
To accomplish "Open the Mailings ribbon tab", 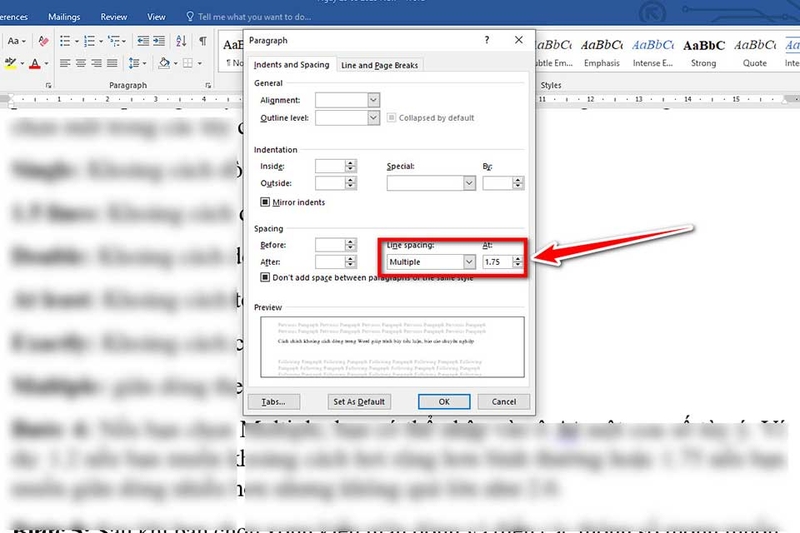I will (x=64, y=17).
